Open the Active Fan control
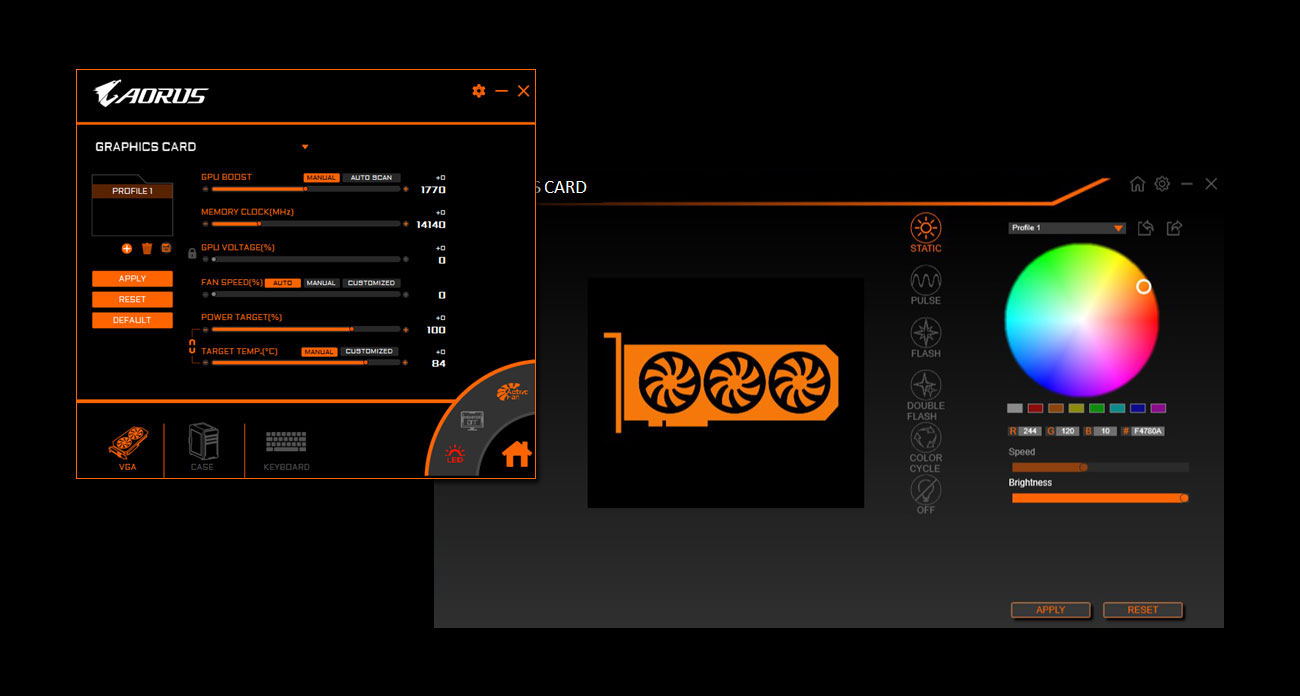The height and width of the screenshot is (696, 1300). tap(512, 393)
